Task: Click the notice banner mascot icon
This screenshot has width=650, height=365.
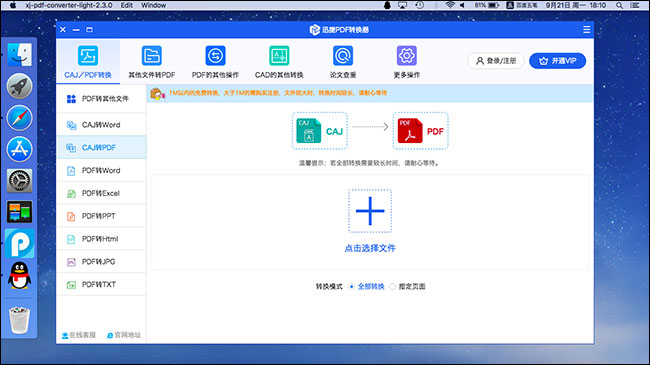Action: (157, 93)
